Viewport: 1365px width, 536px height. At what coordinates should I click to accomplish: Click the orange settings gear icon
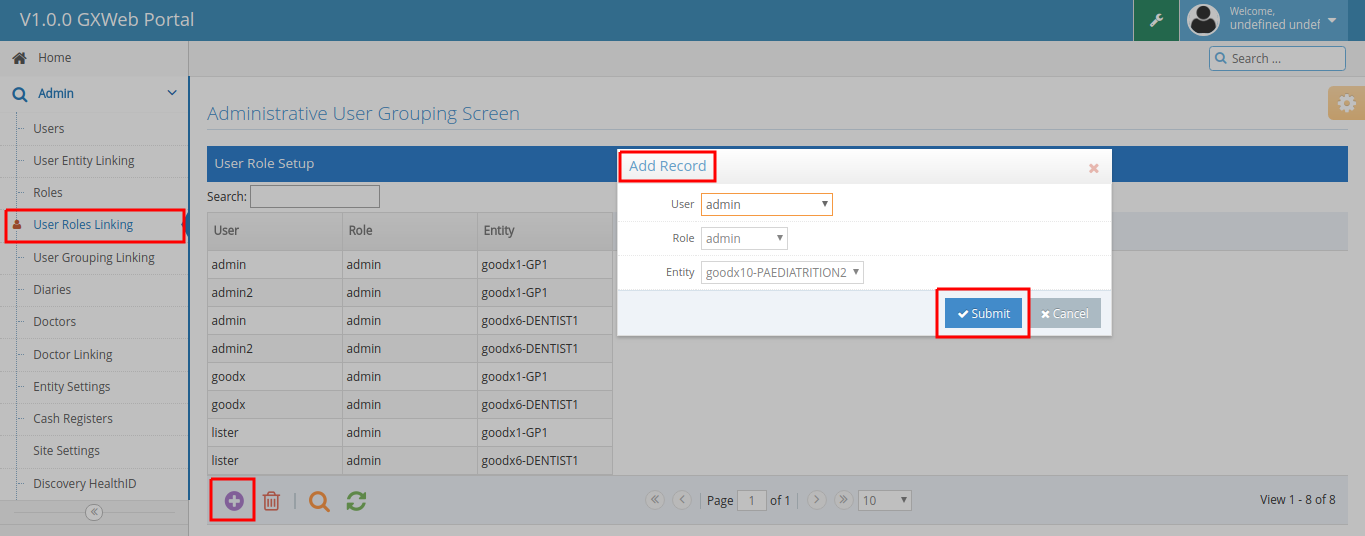point(1346,103)
